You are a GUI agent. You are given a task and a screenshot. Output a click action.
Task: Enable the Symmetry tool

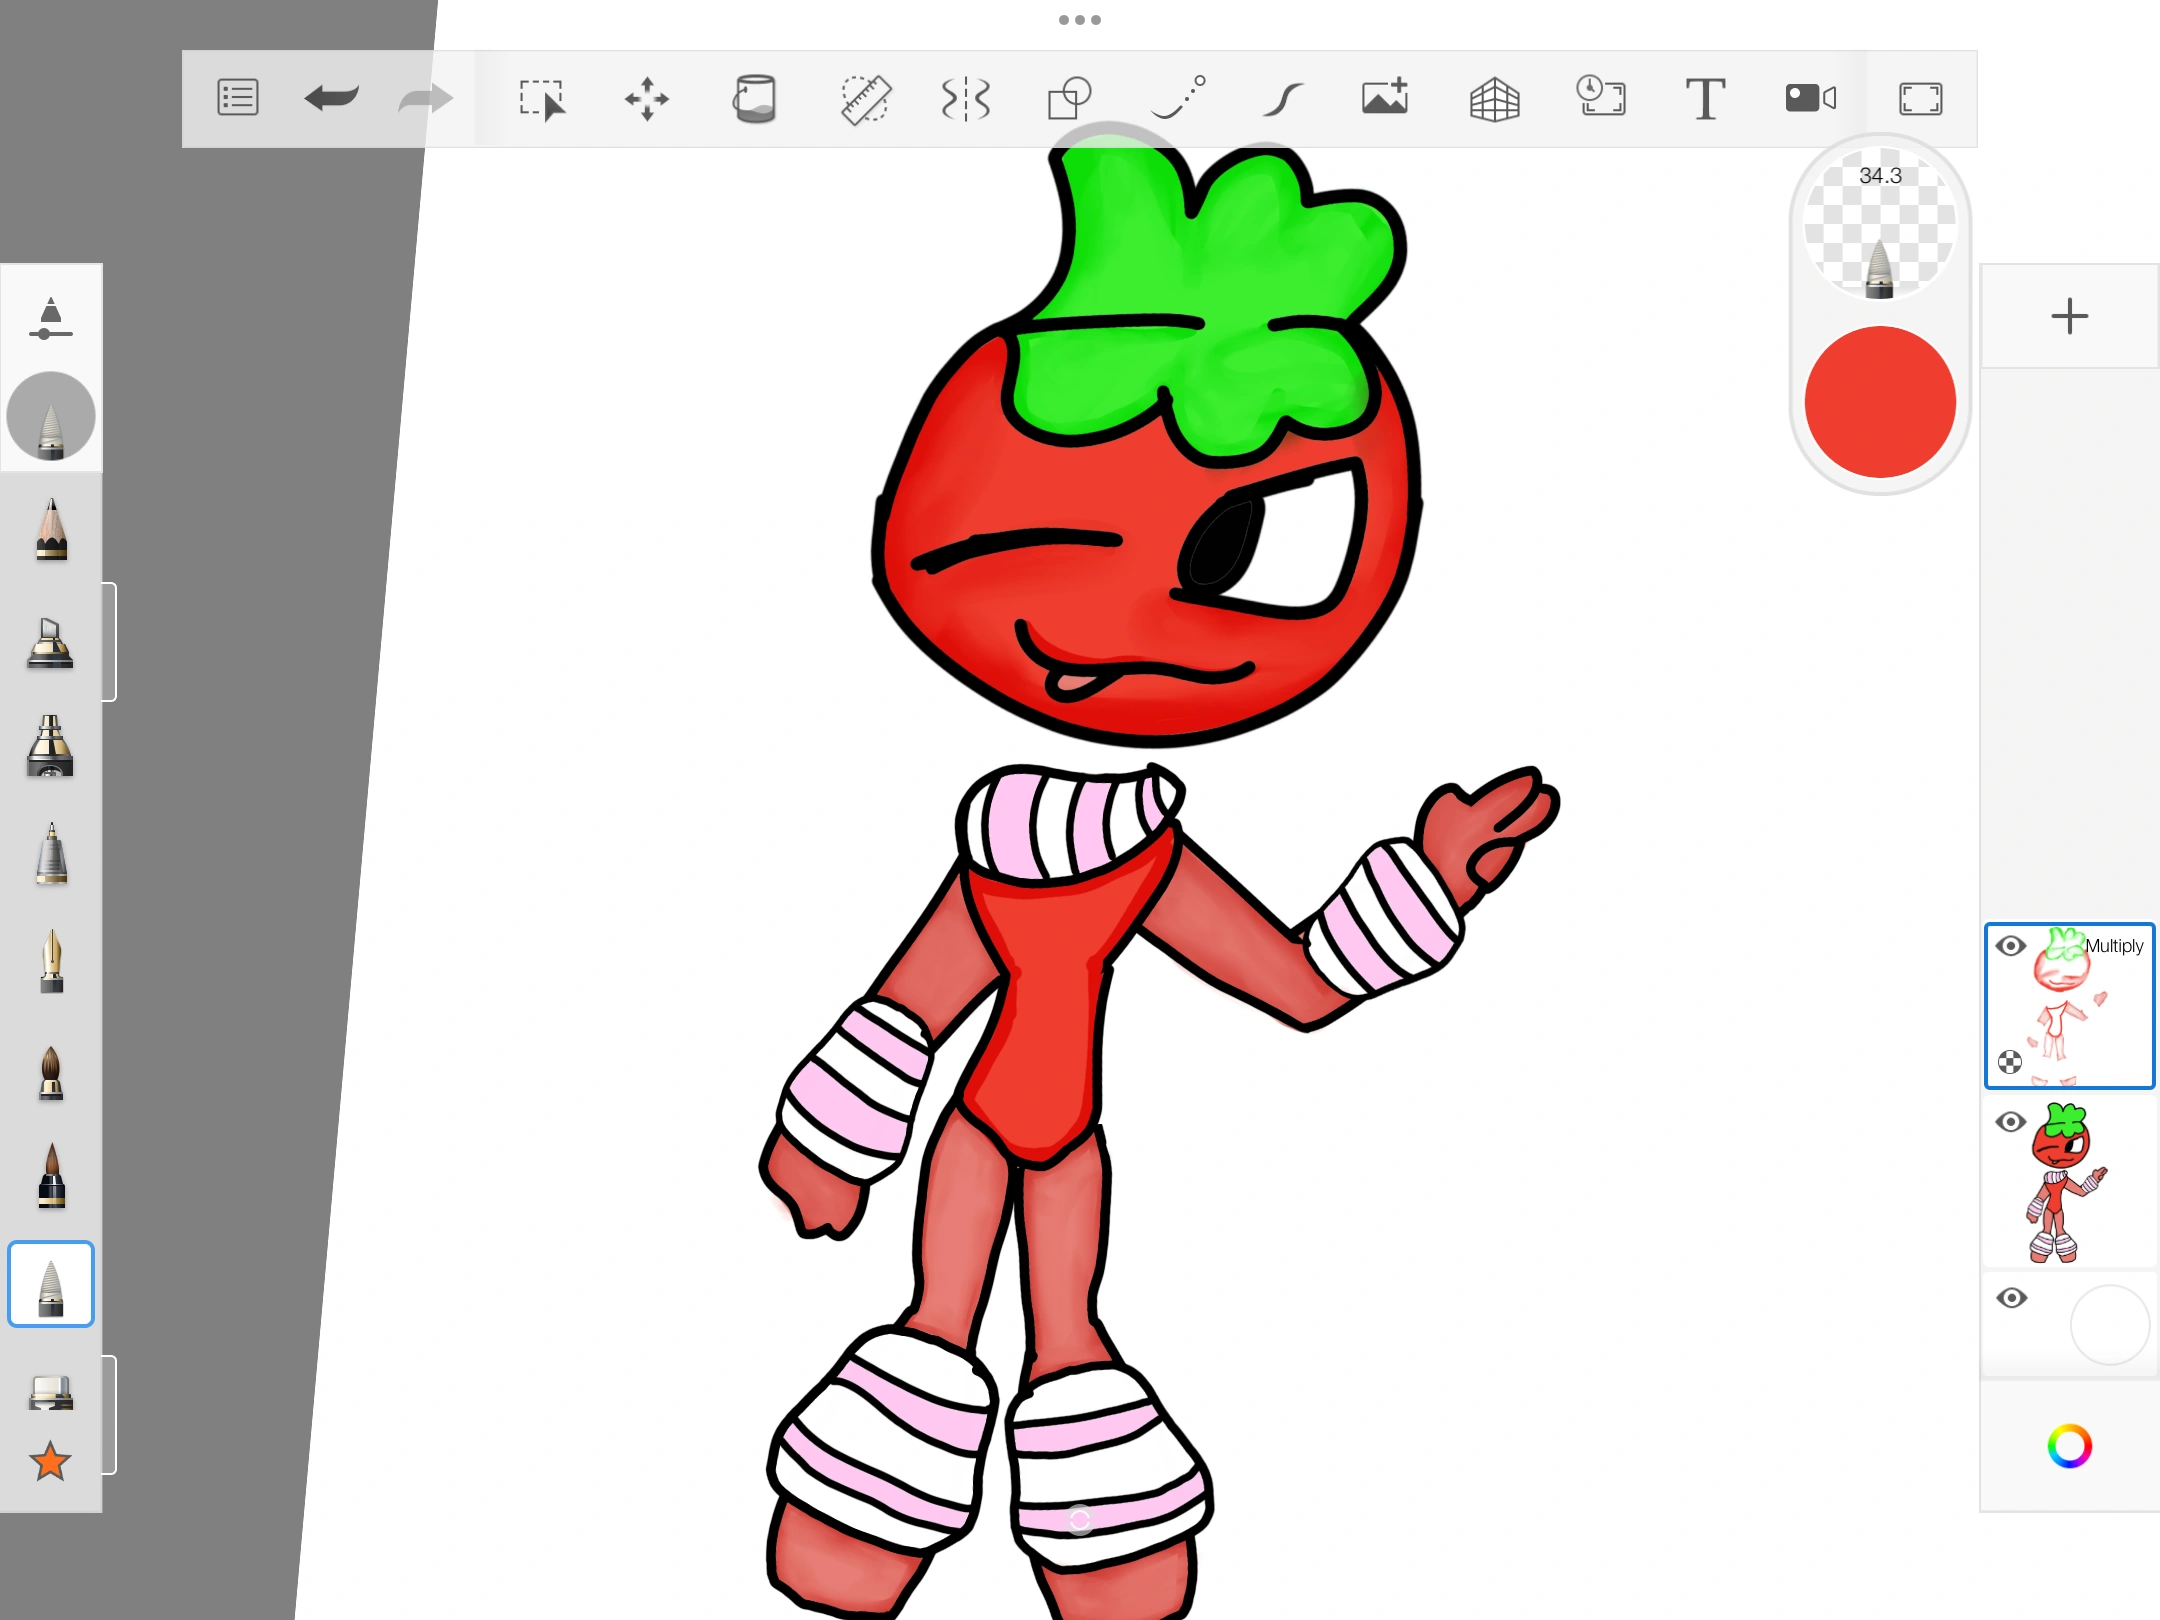tap(966, 98)
